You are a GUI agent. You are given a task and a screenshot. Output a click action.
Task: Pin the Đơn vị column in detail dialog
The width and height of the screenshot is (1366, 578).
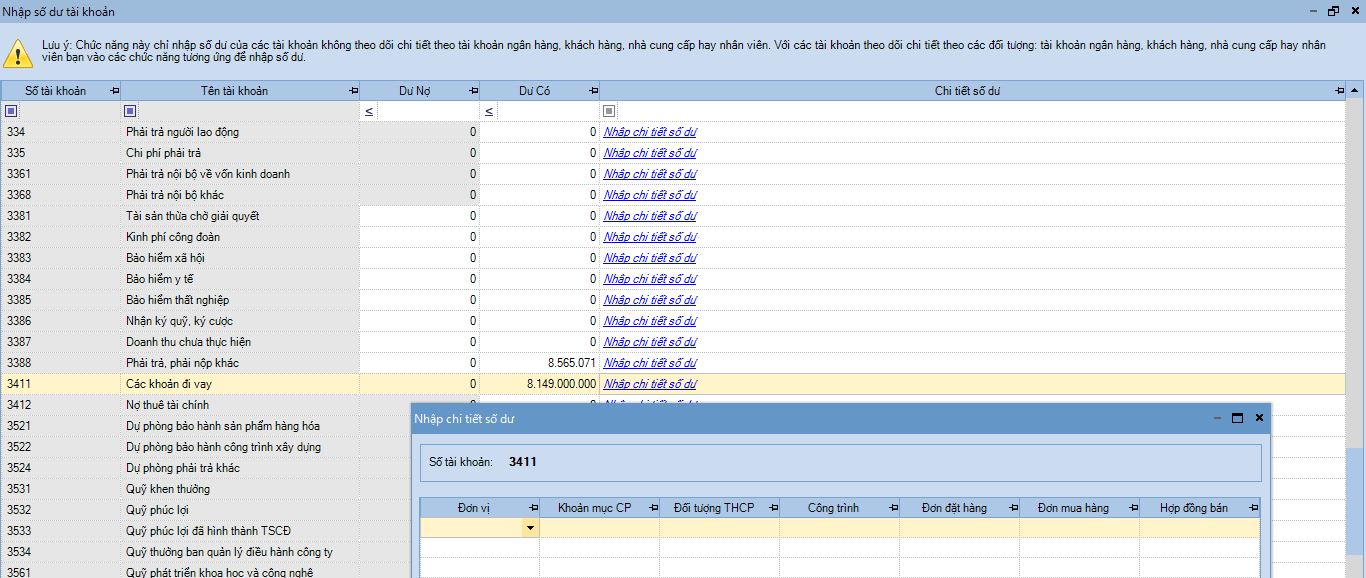click(x=533, y=508)
